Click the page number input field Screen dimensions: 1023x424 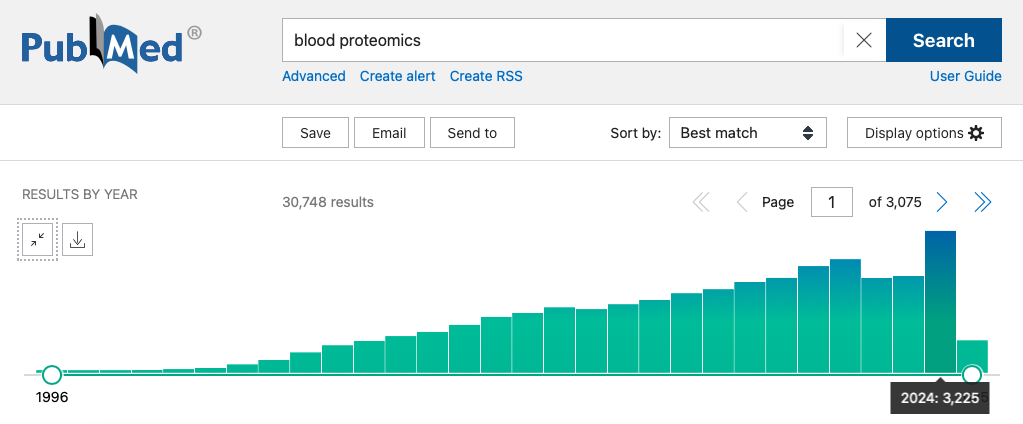tap(831, 202)
